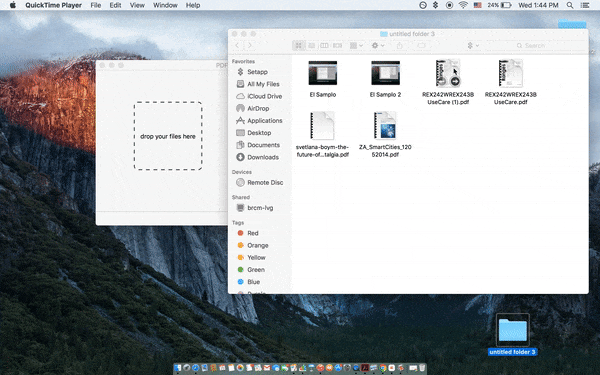600x375 pixels.
Task: Click the folder icon in the Finder title bar
Action: (384, 34)
